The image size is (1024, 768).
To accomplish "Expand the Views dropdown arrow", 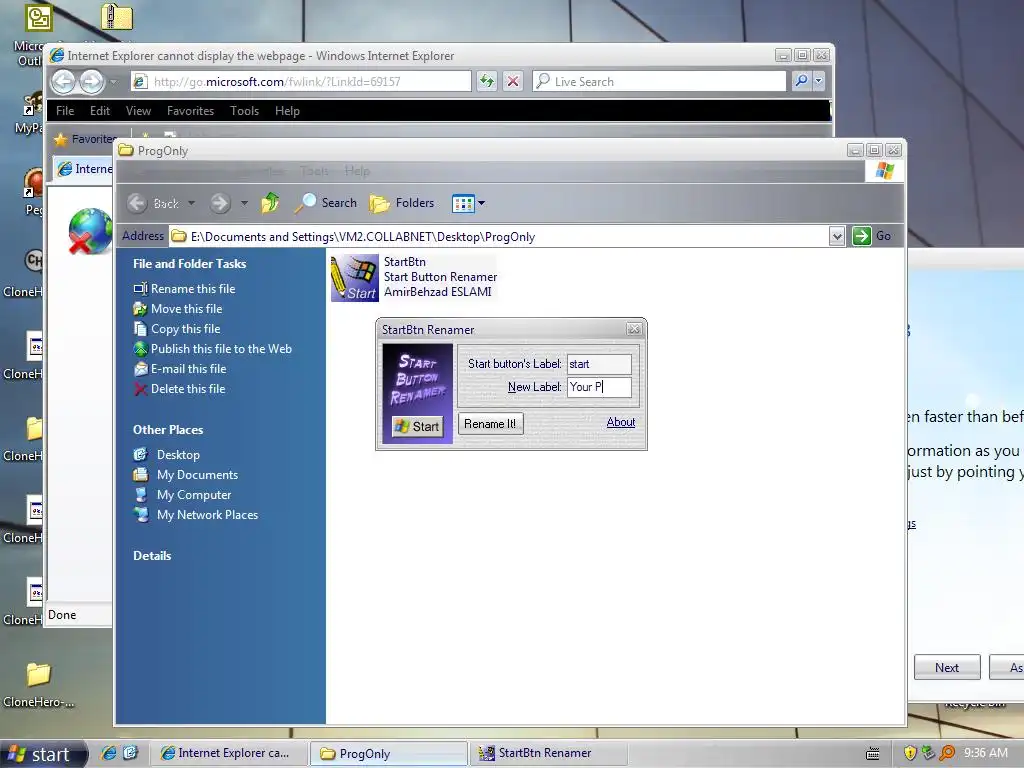I will 481,203.
